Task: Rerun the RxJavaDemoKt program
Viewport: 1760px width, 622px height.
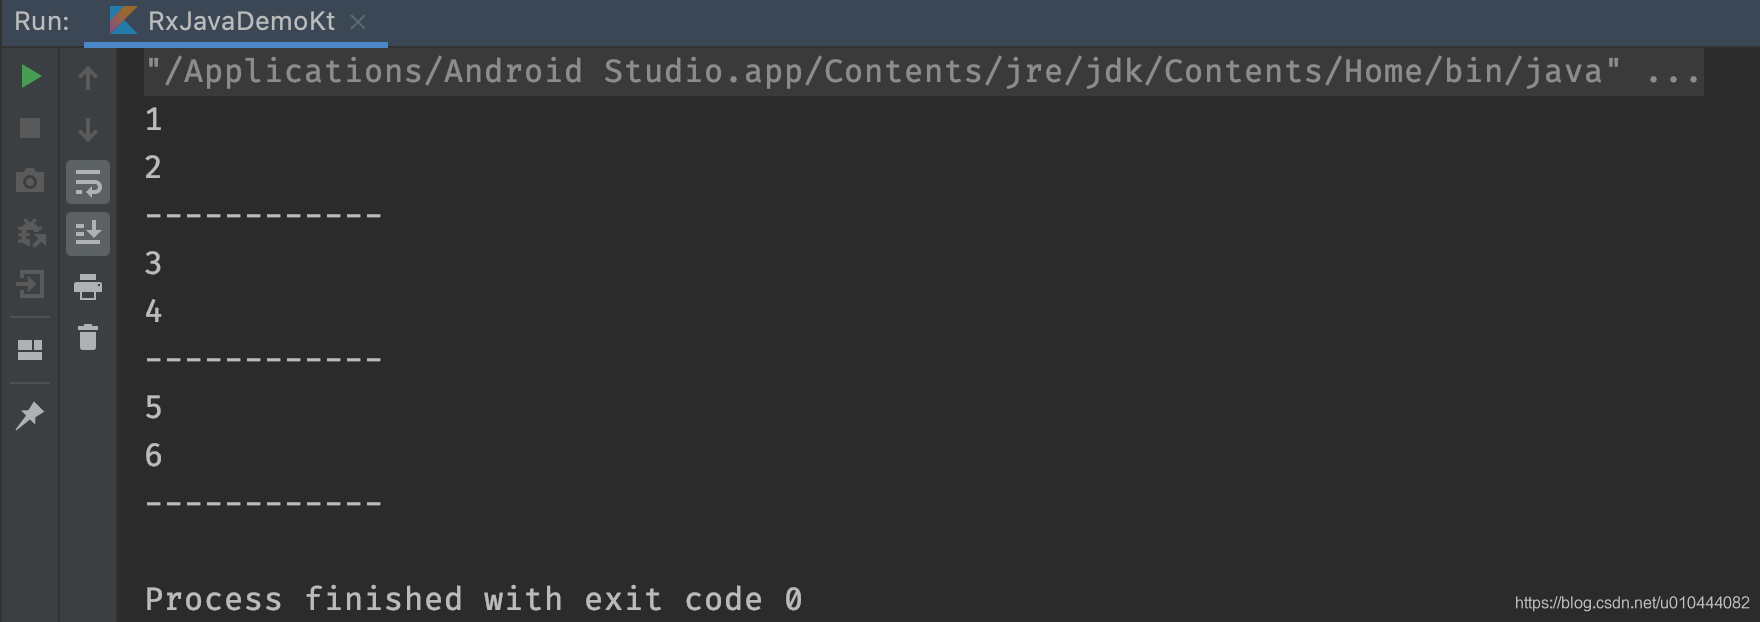Action: pyautogui.click(x=30, y=75)
